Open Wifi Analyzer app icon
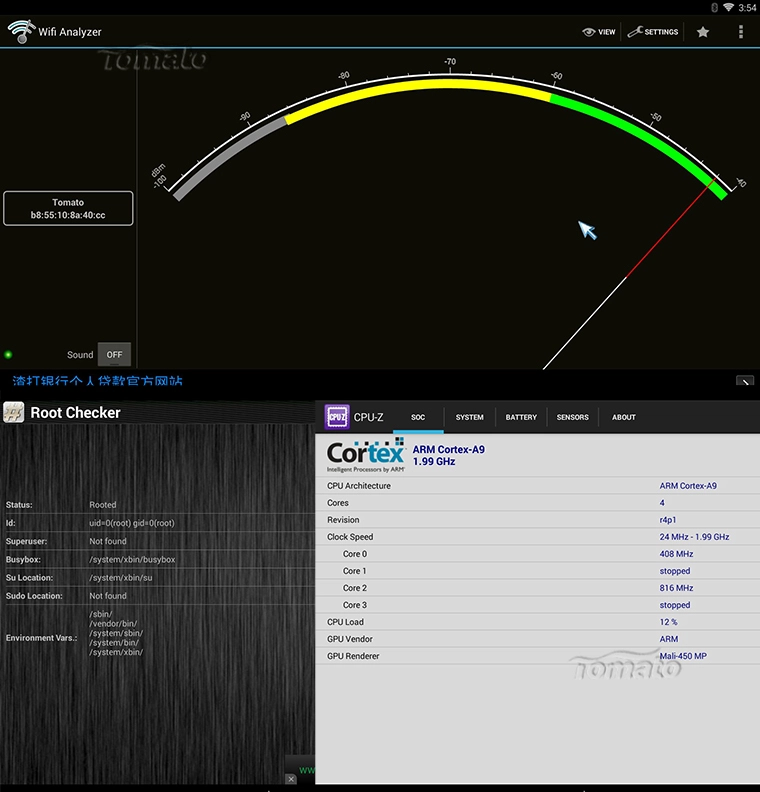This screenshot has height=792, width=760. [x=21, y=31]
